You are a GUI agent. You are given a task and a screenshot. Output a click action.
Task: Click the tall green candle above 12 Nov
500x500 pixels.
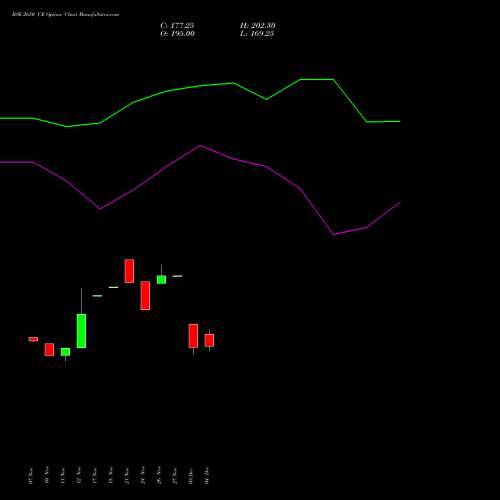(81, 331)
